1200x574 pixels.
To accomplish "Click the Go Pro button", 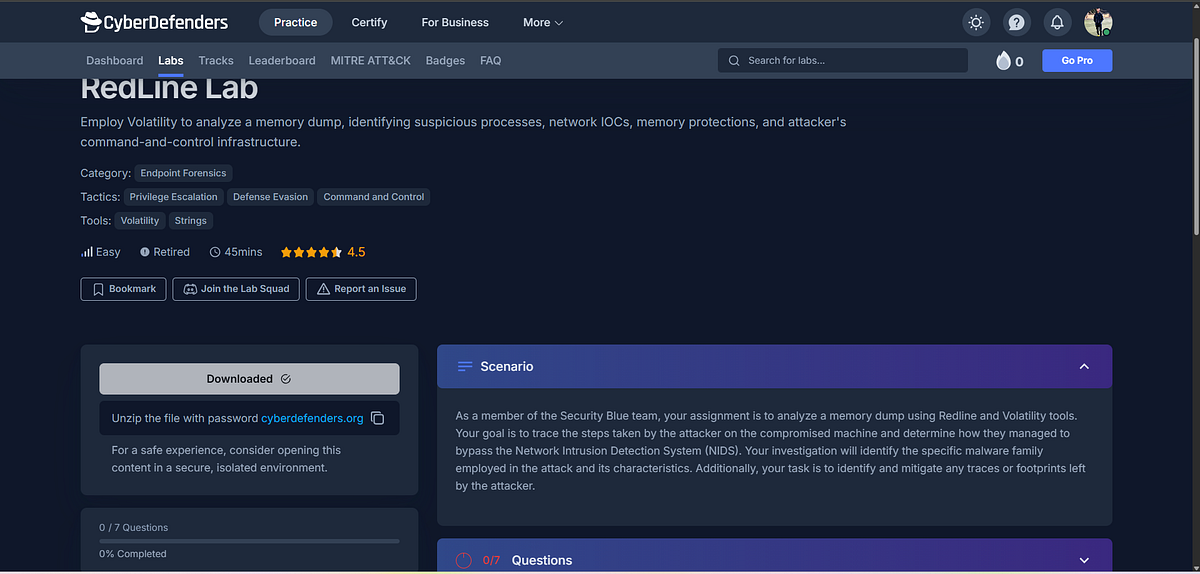I will pos(1077,61).
